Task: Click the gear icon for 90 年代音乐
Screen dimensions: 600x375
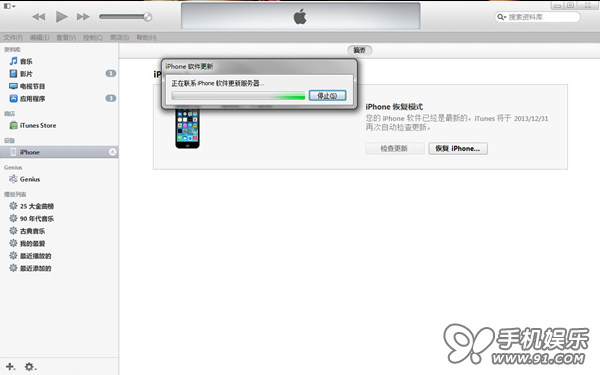Action: pyautogui.click(x=13, y=218)
